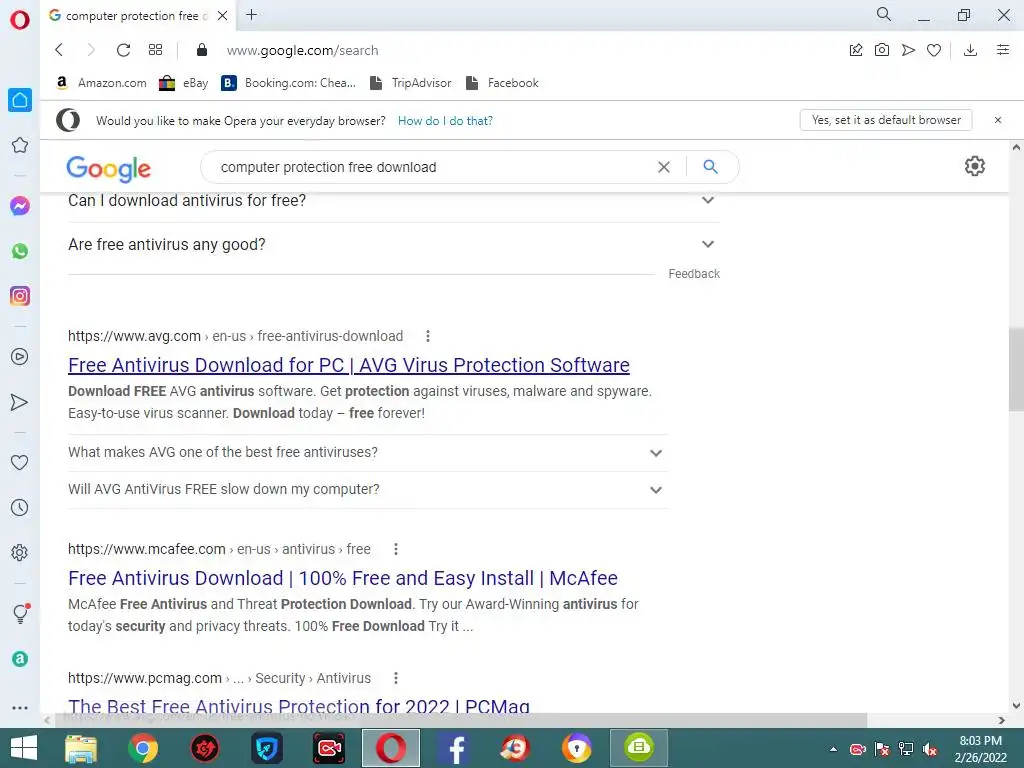This screenshot has height=768, width=1024.
Task: Open Easy Setup settings sliders
Action: (x=1003, y=50)
